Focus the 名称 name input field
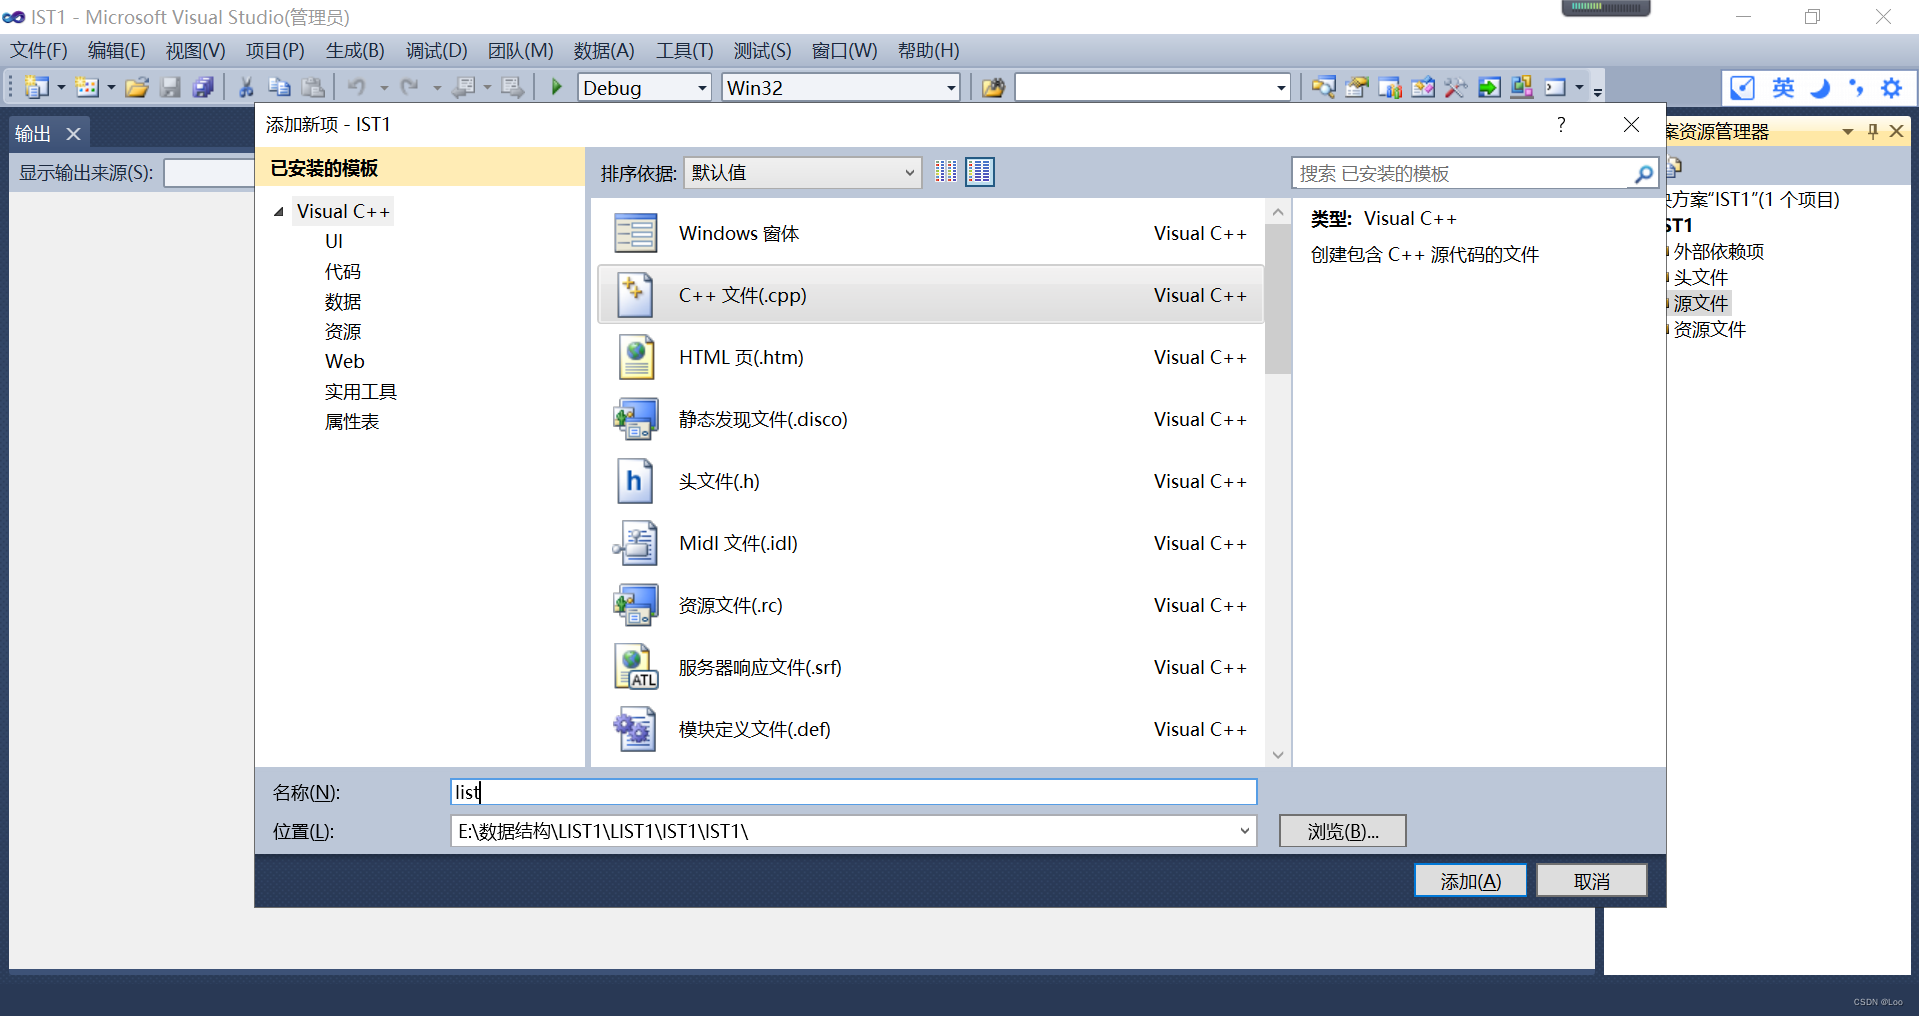The height and width of the screenshot is (1016, 1919). tap(853, 792)
